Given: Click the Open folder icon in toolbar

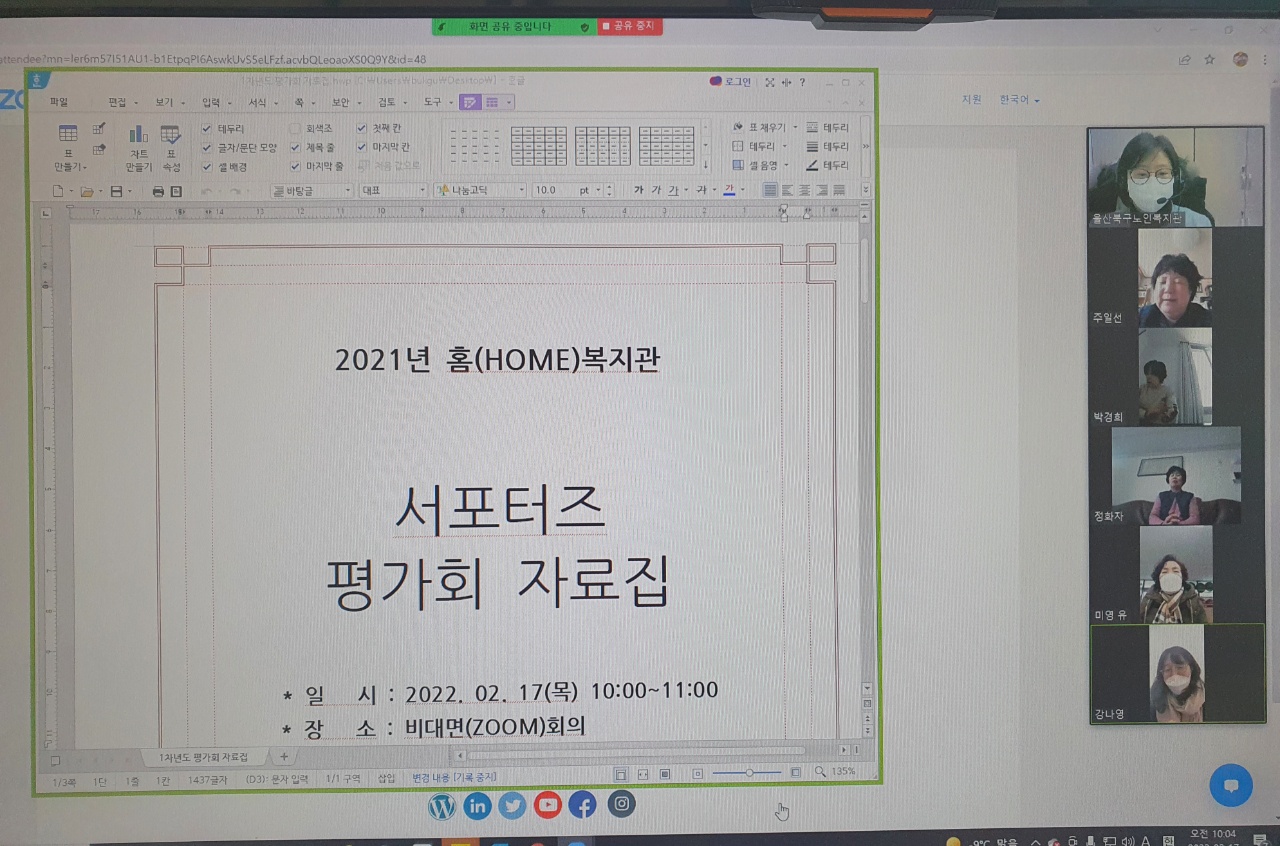Looking at the screenshot, I should pos(87,191).
